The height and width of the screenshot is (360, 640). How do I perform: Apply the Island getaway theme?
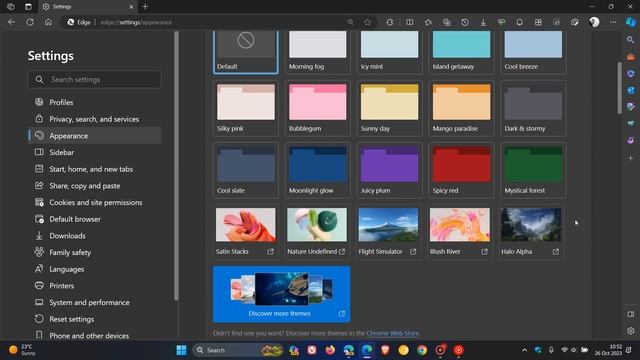click(x=461, y=52)
